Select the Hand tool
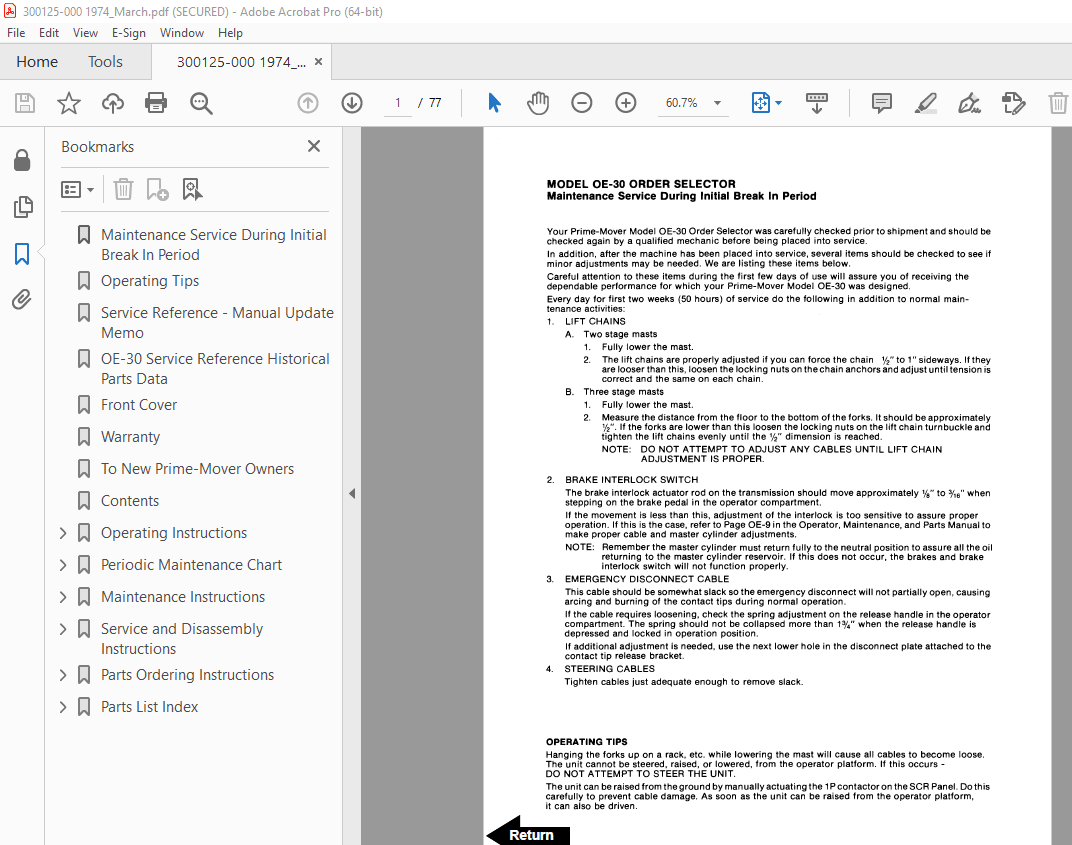Image resolution: width=1072 pixels, height=845 pixels. pos(538,102)
